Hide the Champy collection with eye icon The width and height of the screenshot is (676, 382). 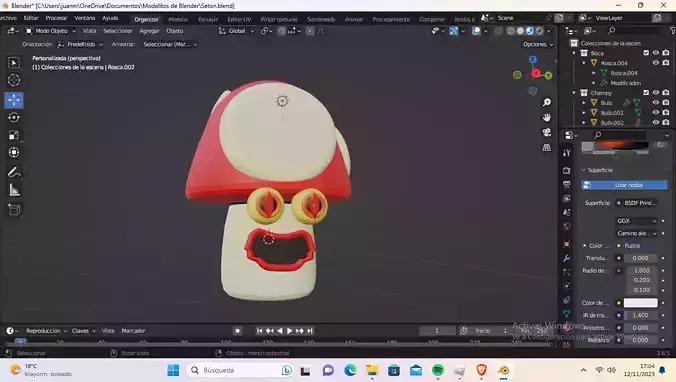tap(656, 93)
